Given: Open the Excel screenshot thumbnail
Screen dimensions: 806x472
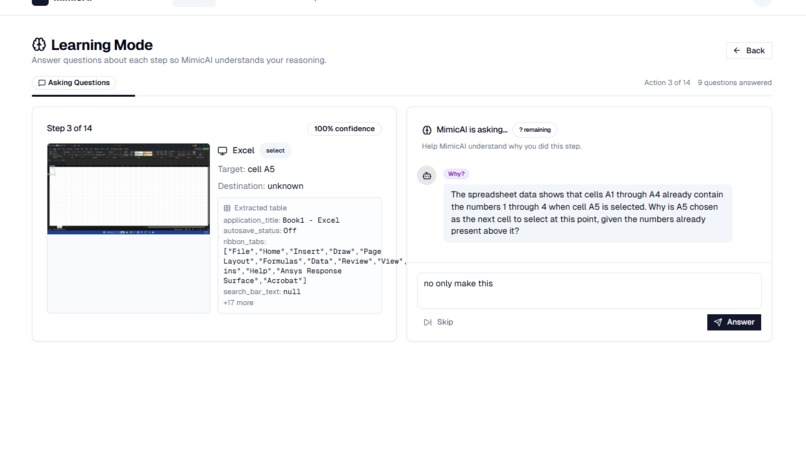Looking at the screenshot, I should click(x=129, y=189).
